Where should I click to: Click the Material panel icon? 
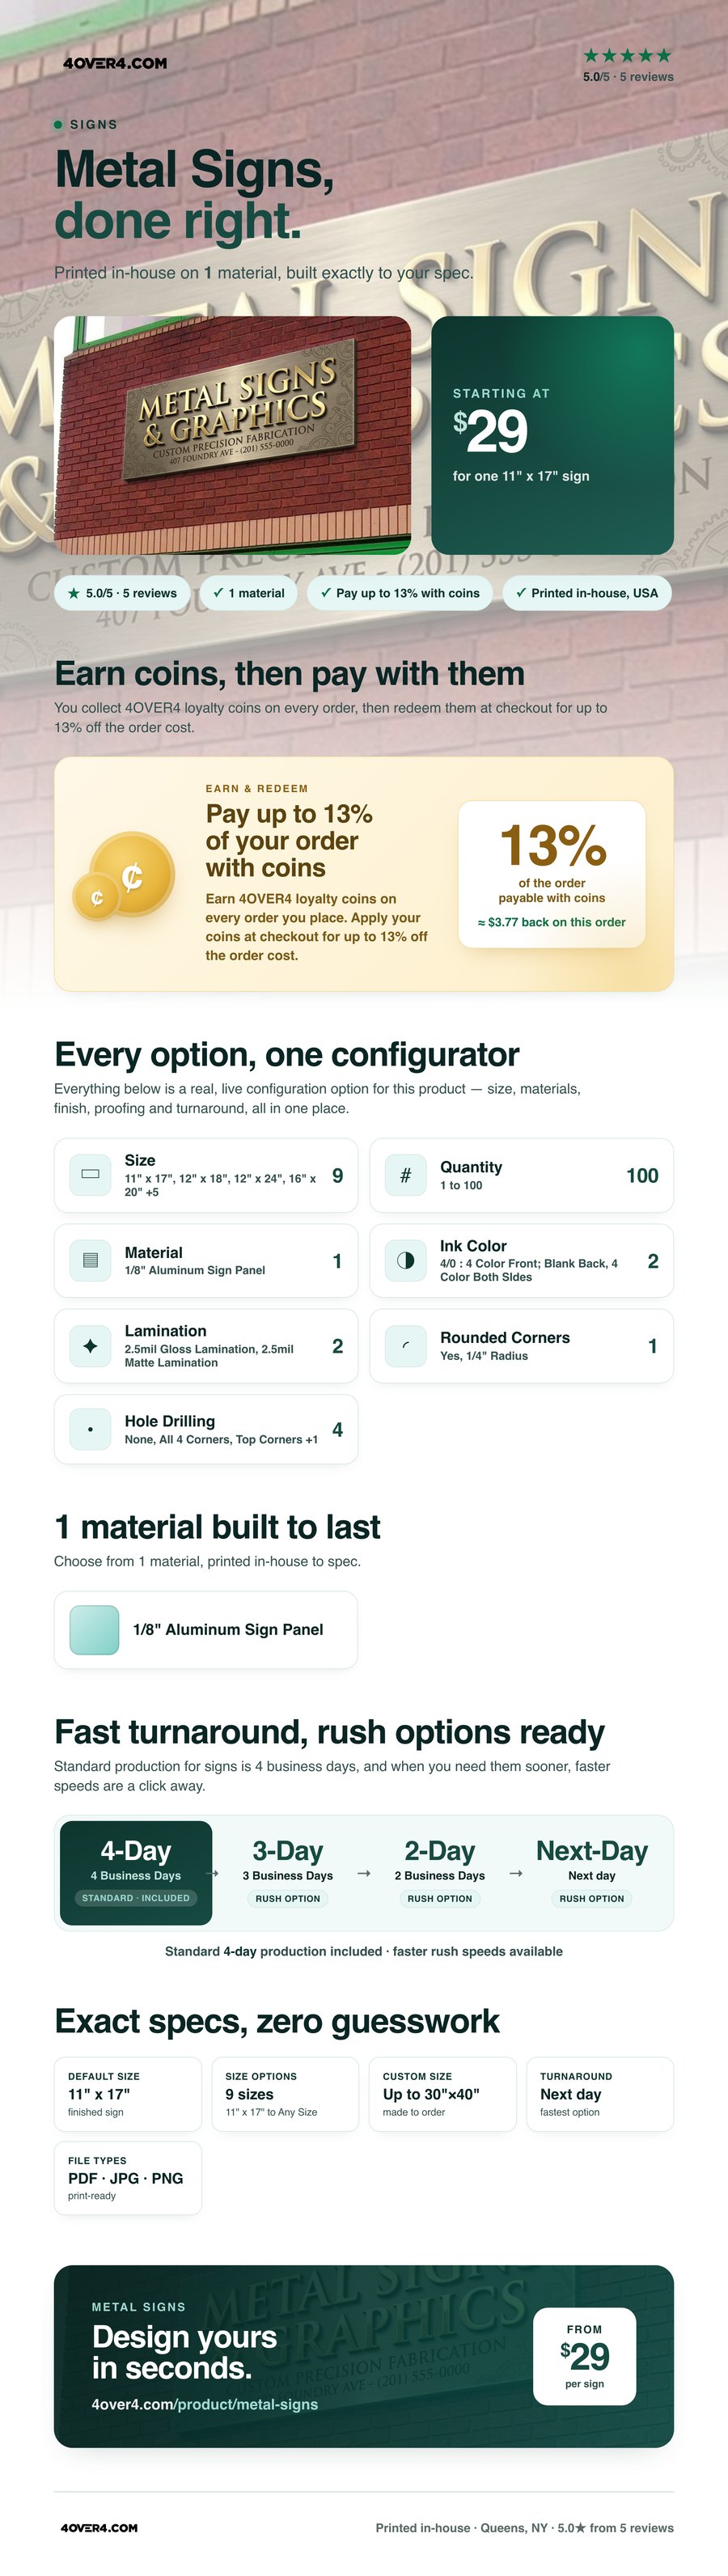pos(90,1260)
